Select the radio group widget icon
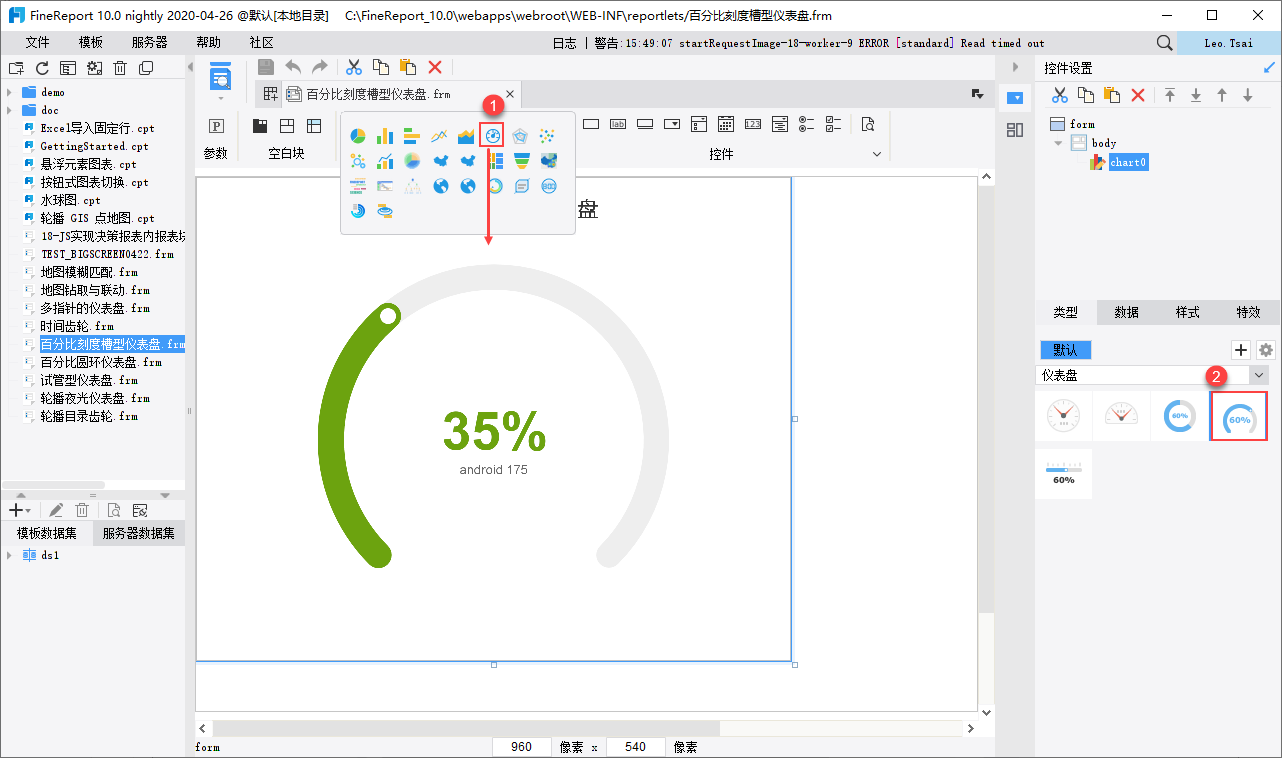The height and width of the screenshot is (758, 1282). coord(806,125)
